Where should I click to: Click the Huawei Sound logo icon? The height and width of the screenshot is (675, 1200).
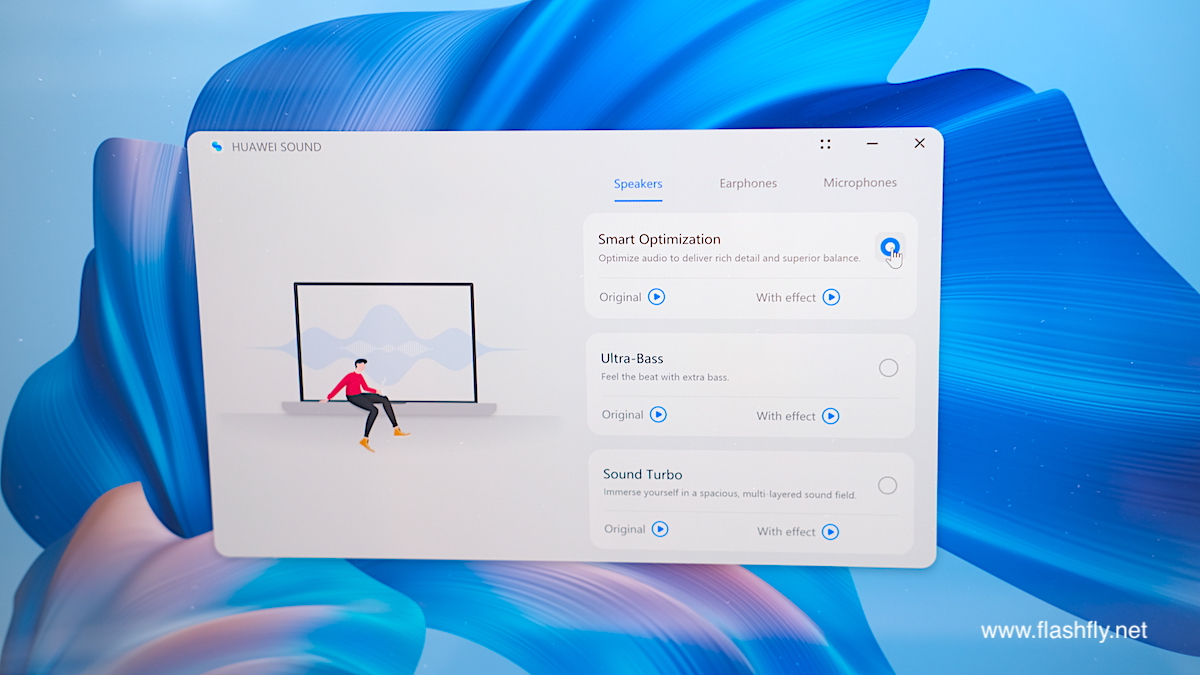pyautogui.click(x=216, y=147)
